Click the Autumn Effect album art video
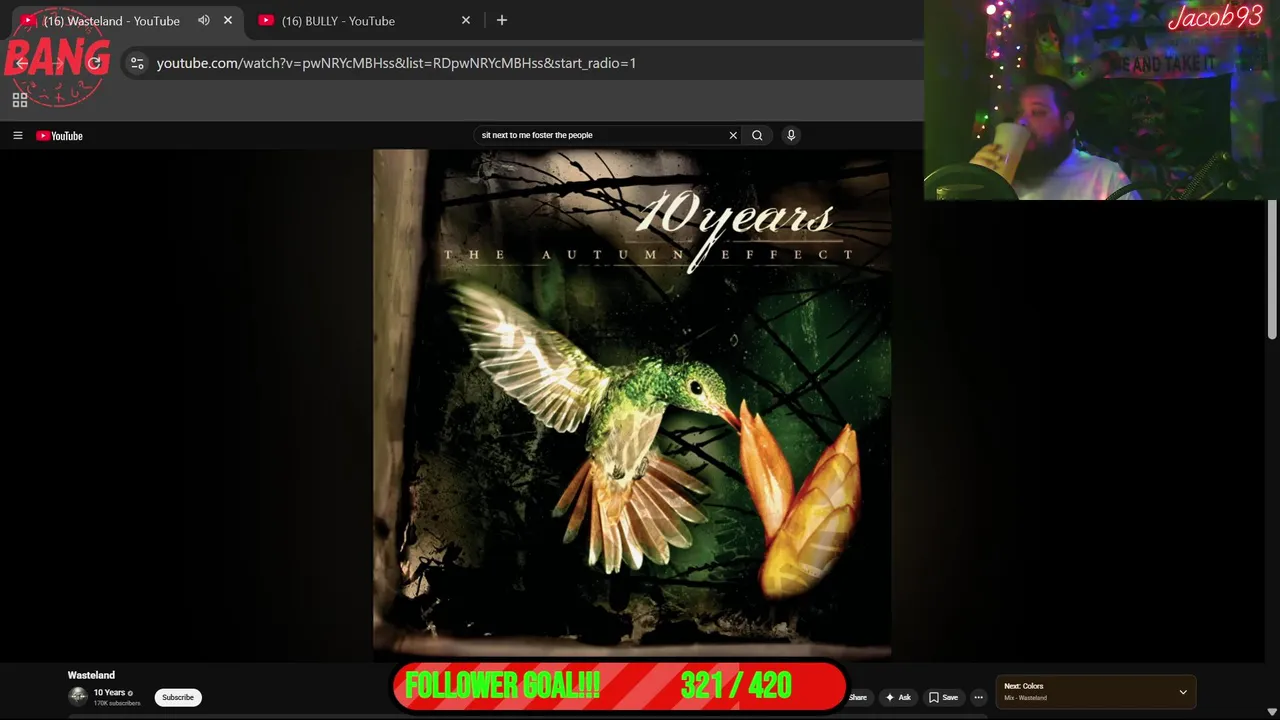1280x720 pixels. click(x=632, y=405)
